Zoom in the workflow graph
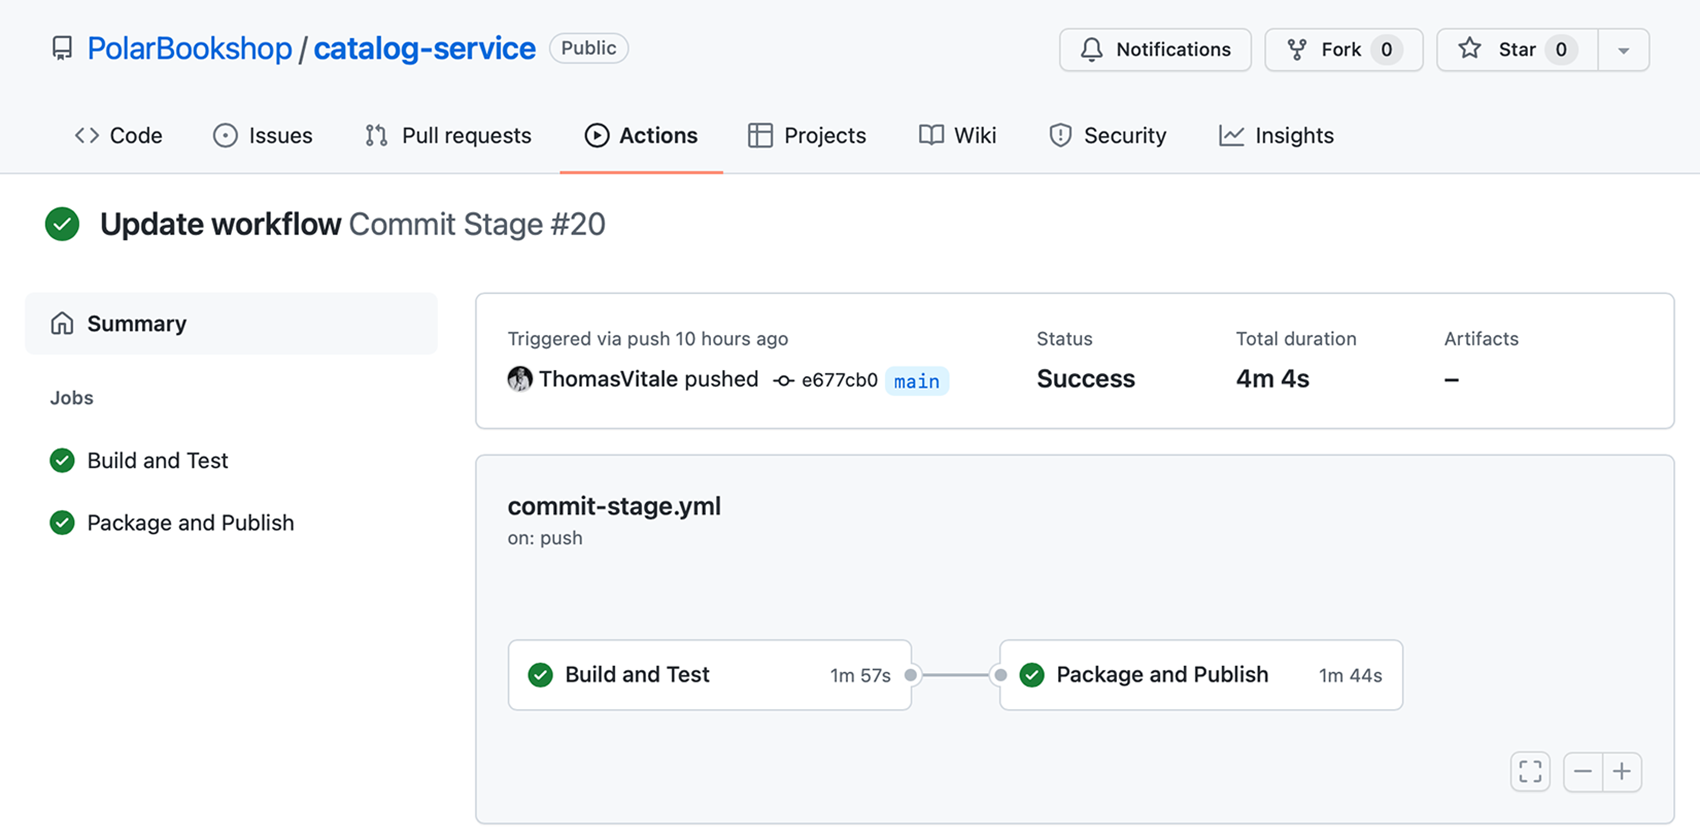Image resolution: width=1700 pixels, height=836 pixels. [x=1622, y=771]
